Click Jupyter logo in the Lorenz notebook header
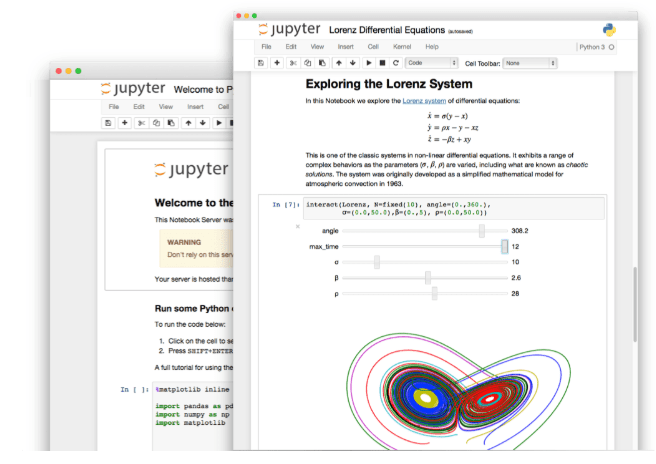The width and height of the screenshot is (656, 464). tap(289, 29)
